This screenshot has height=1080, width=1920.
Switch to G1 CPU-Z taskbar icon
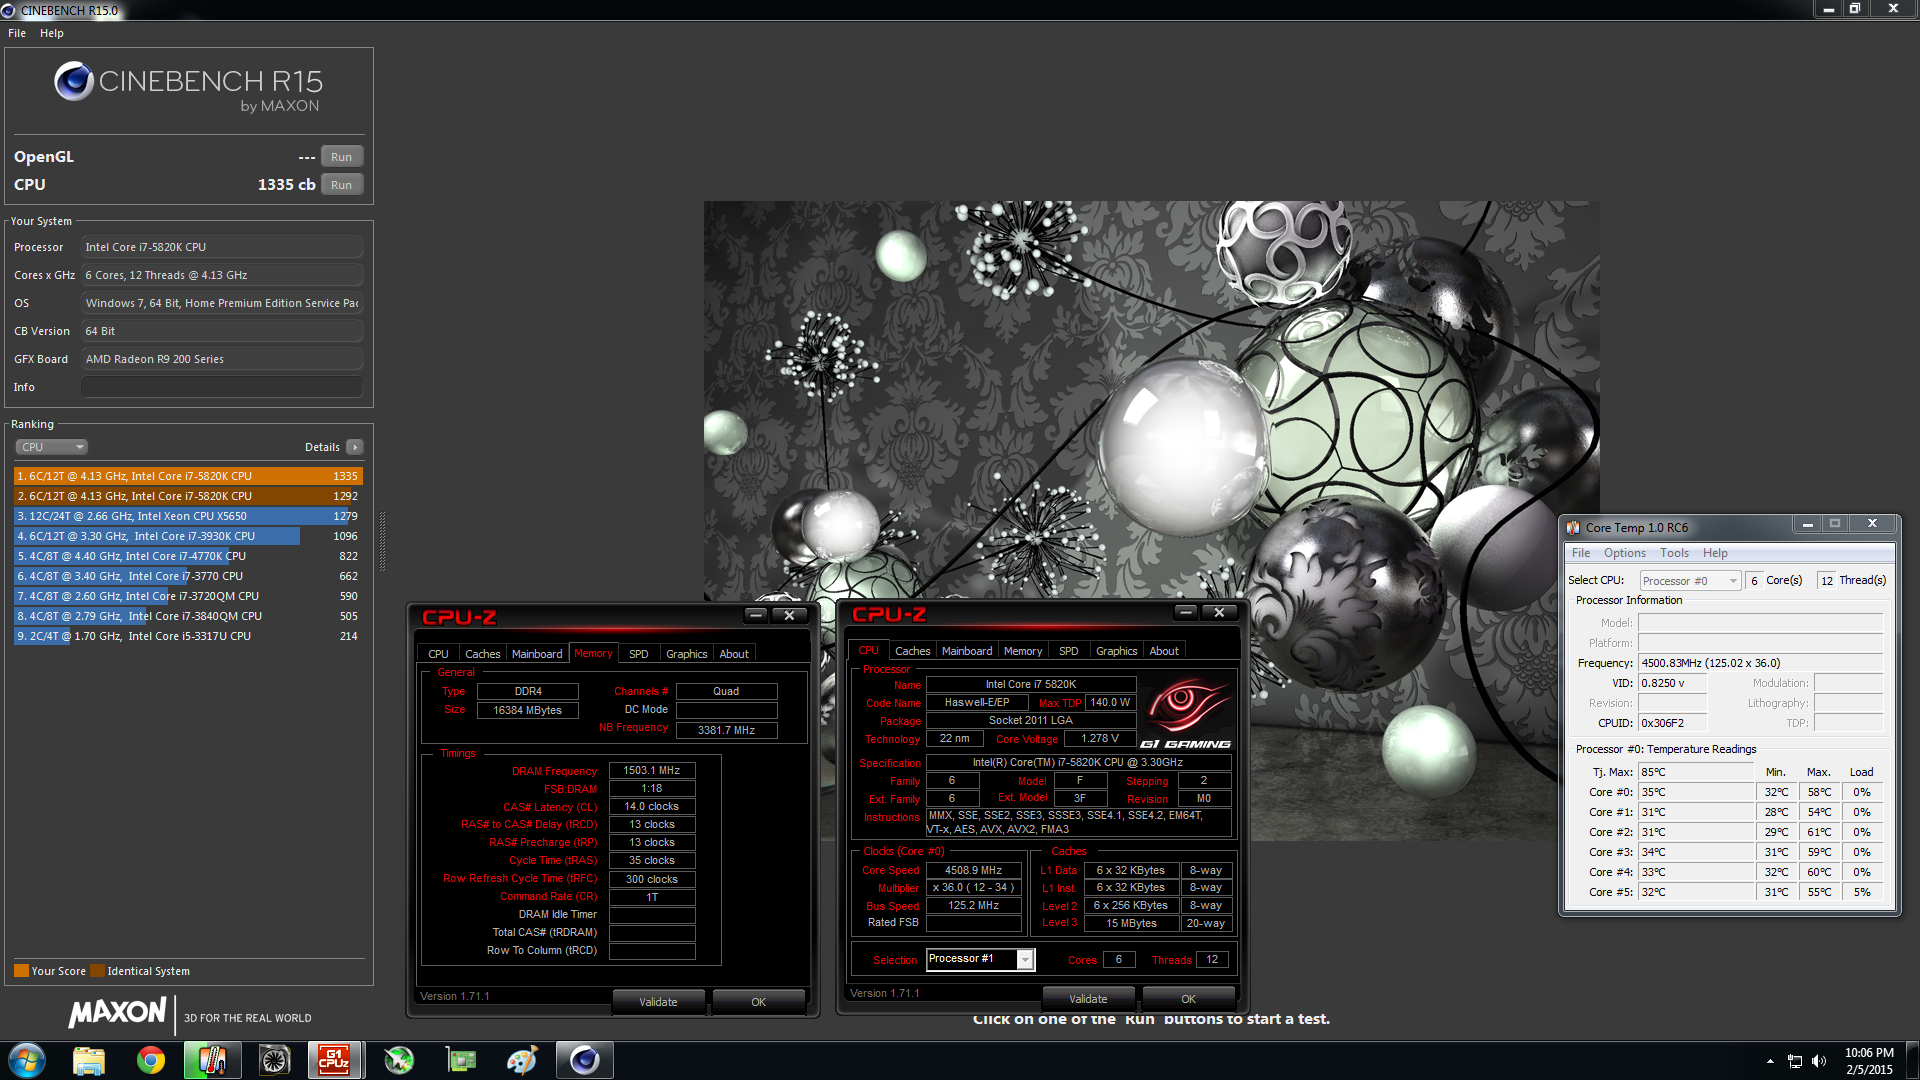(335, 1060)
